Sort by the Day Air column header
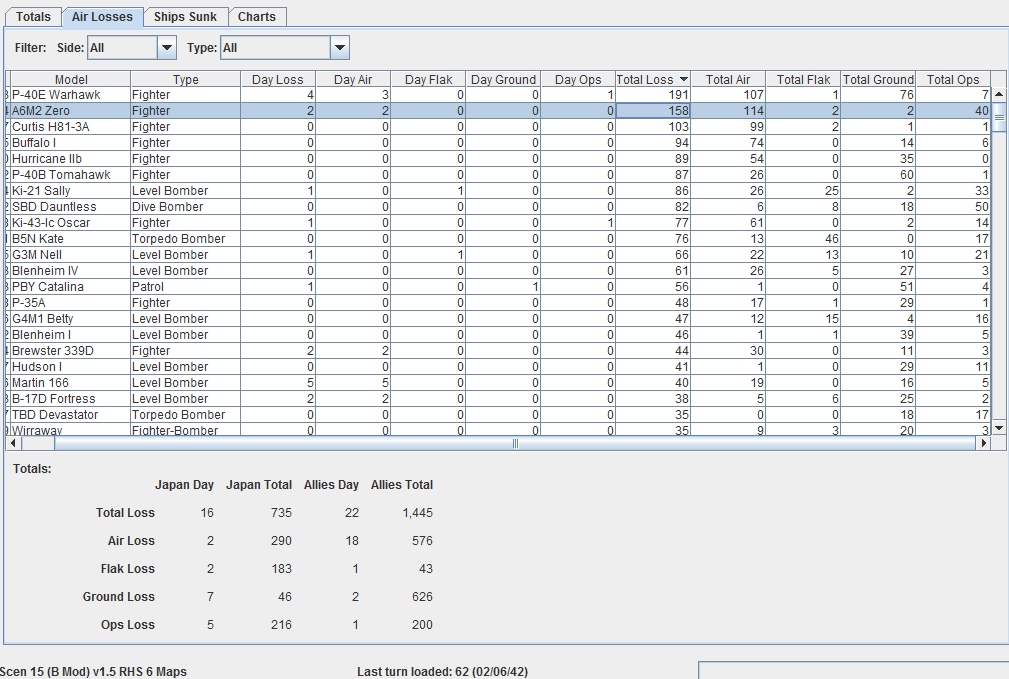This screenshot has width=1009, height=679. pyautogui.click(x=353, y=79)
